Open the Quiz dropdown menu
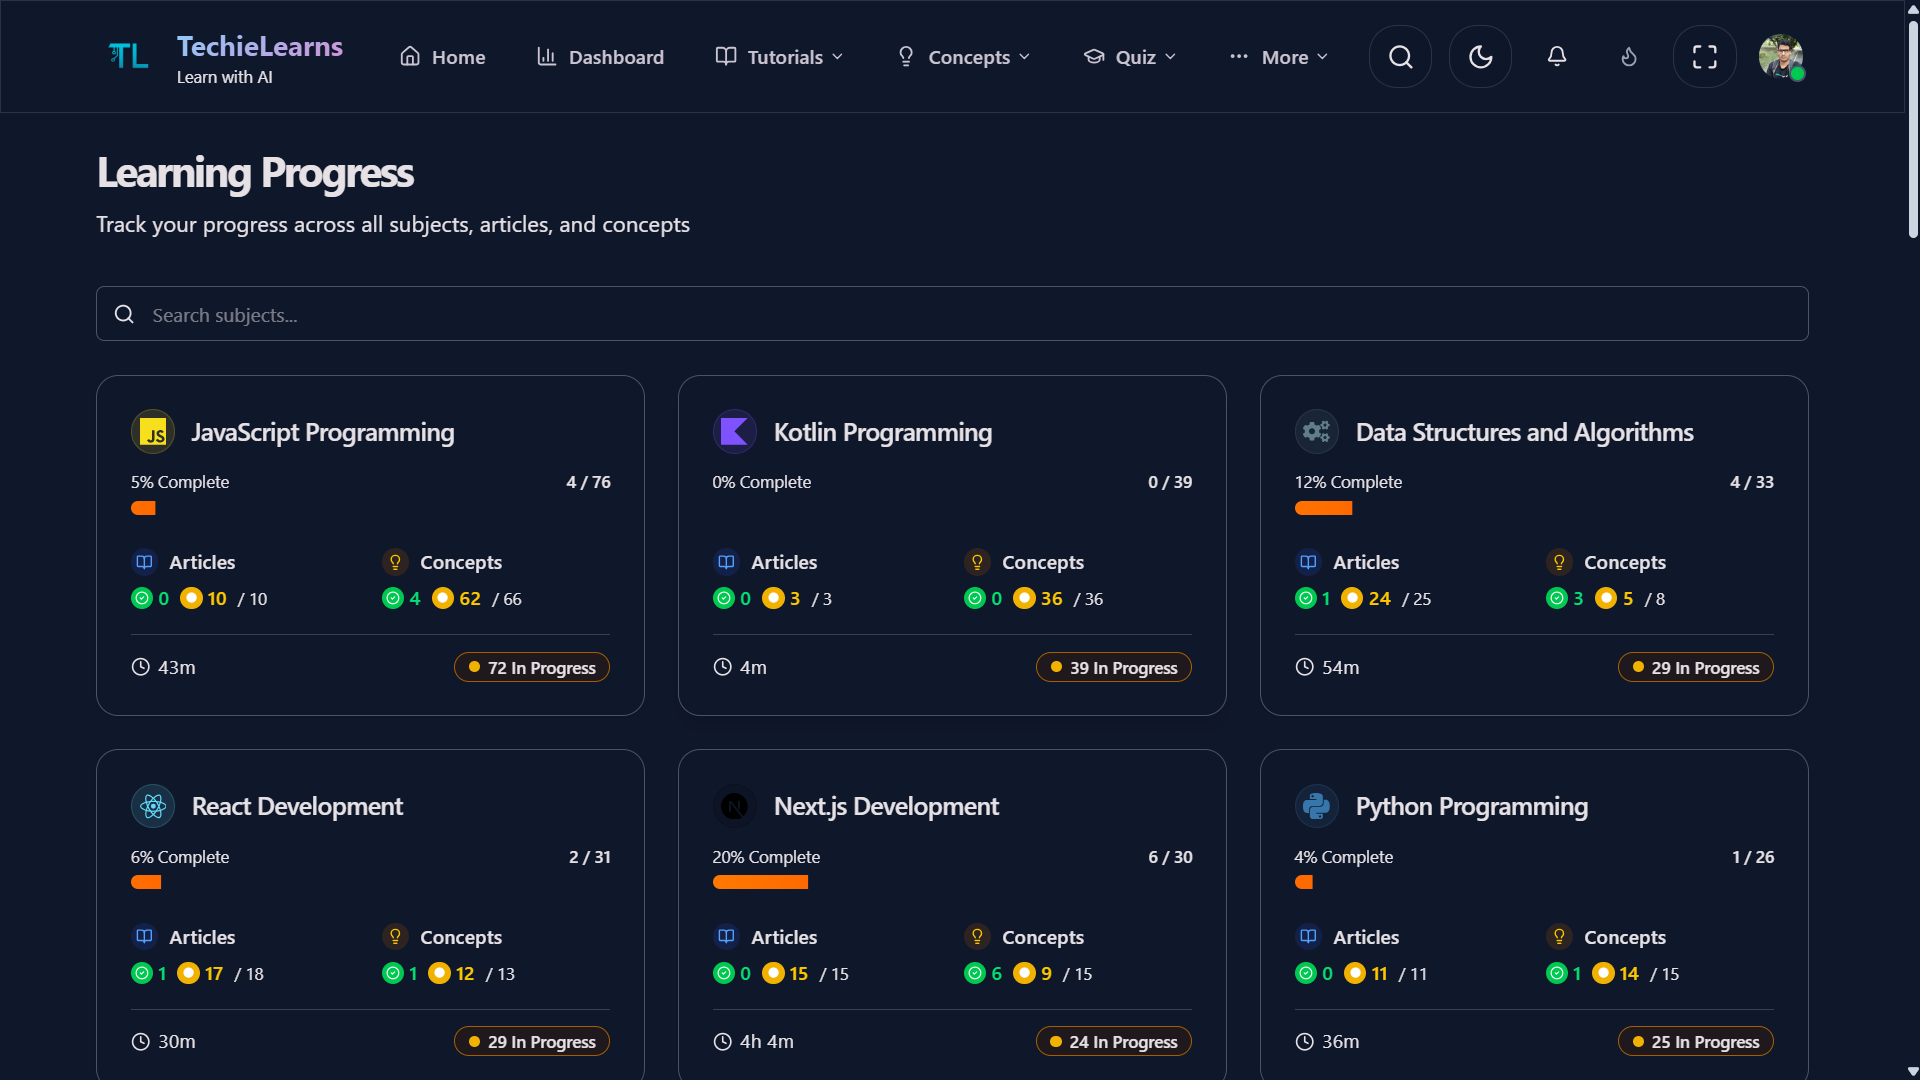The height and width of the screenshot is (1080, 1920). [x=1129, y=57]
